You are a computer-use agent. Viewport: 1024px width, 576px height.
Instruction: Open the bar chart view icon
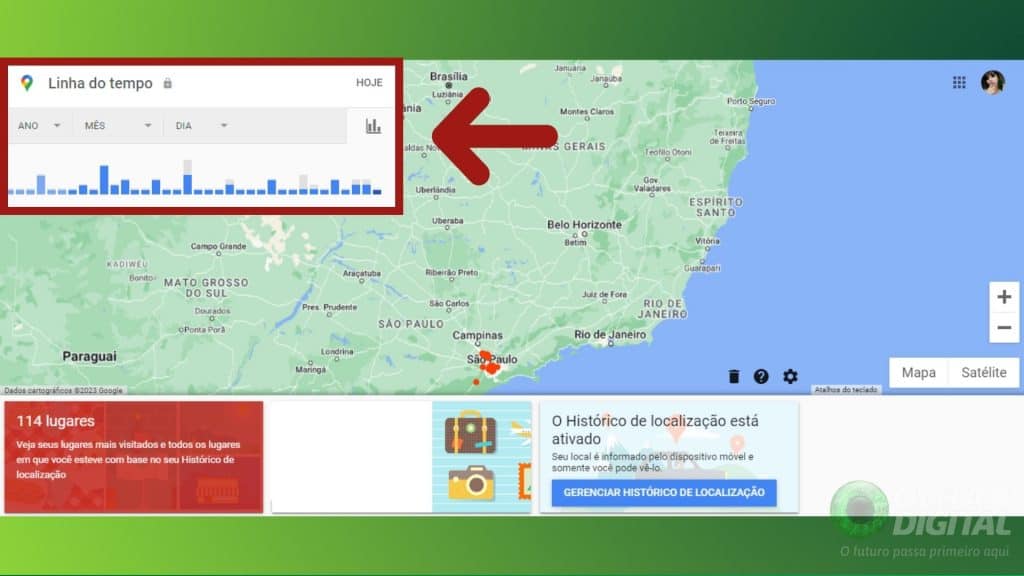[373, 126]
